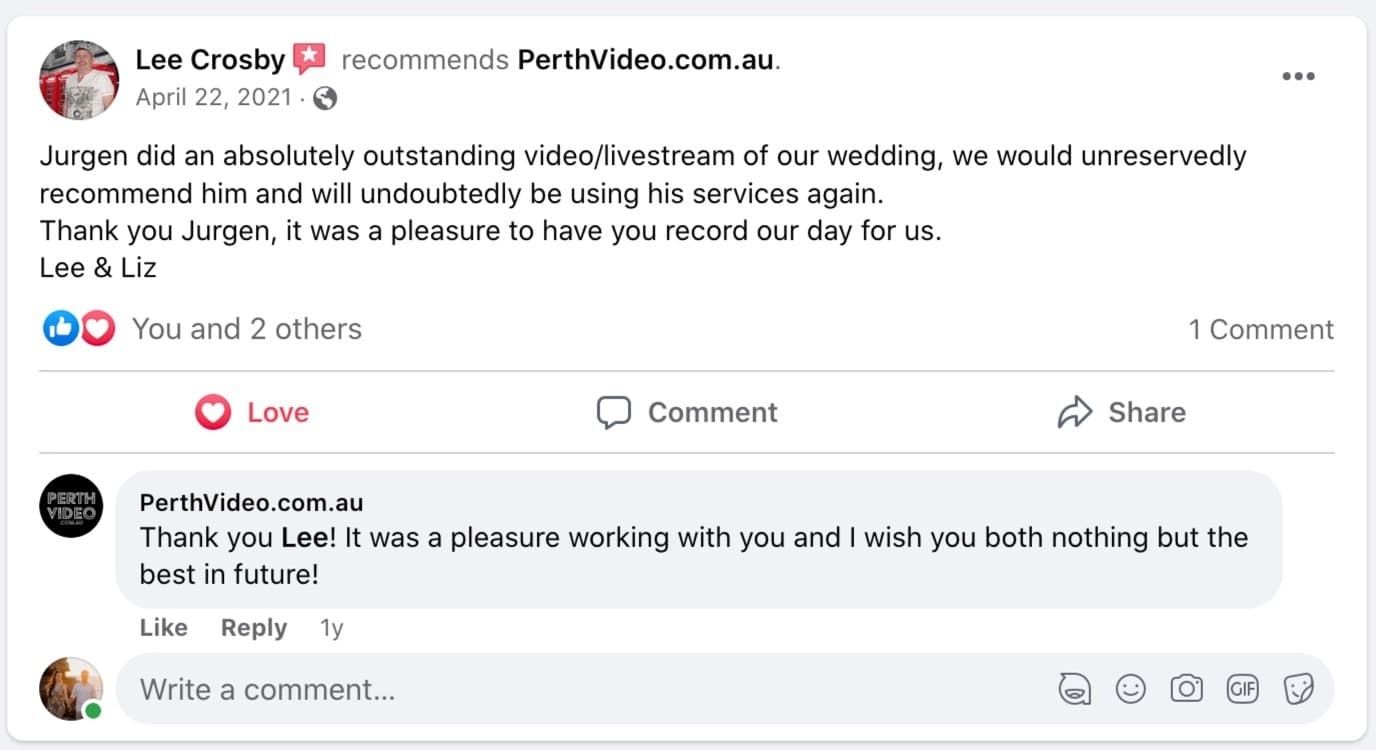Viewport: 1376px width, 750px height.
Task: Open the PerthVideo.com.au page link in header
Action: pyautogui.click(x=645, y=60)
